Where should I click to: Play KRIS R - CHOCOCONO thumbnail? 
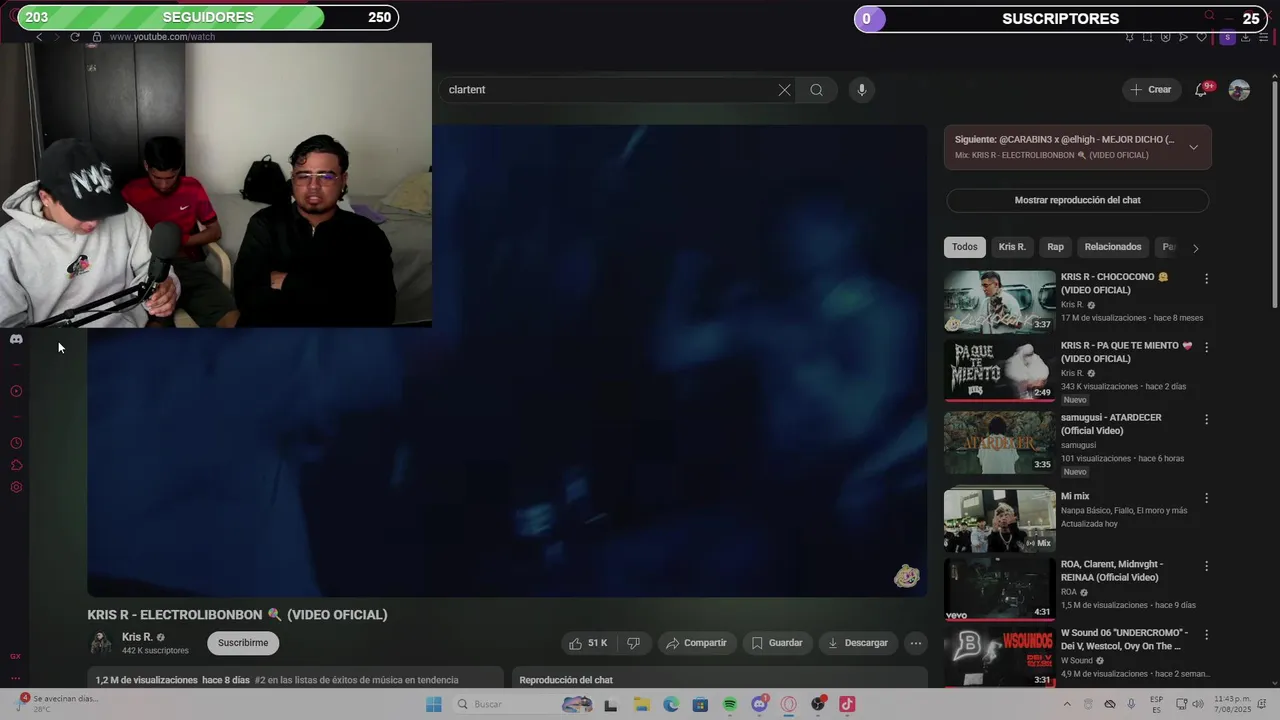pos(999,301)
